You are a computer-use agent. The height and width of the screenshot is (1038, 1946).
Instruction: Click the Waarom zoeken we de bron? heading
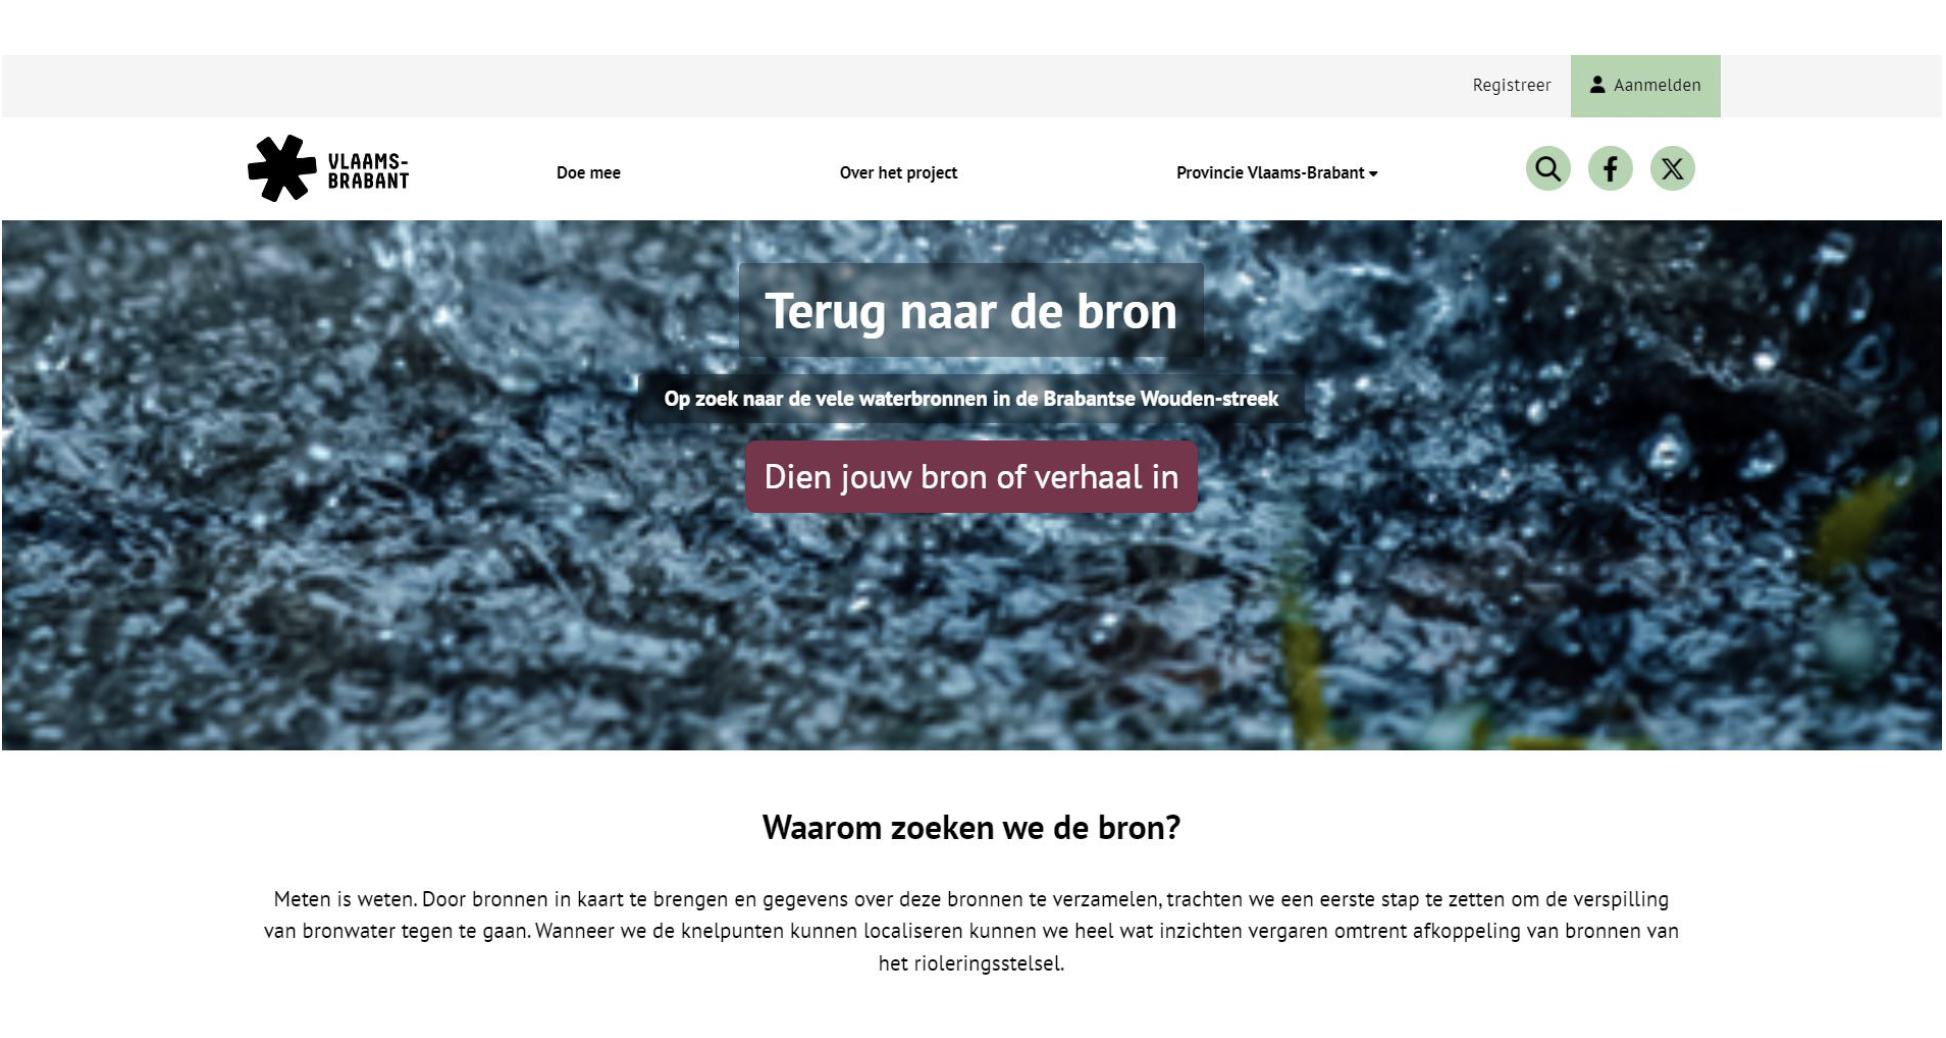[x=971, y=828]
